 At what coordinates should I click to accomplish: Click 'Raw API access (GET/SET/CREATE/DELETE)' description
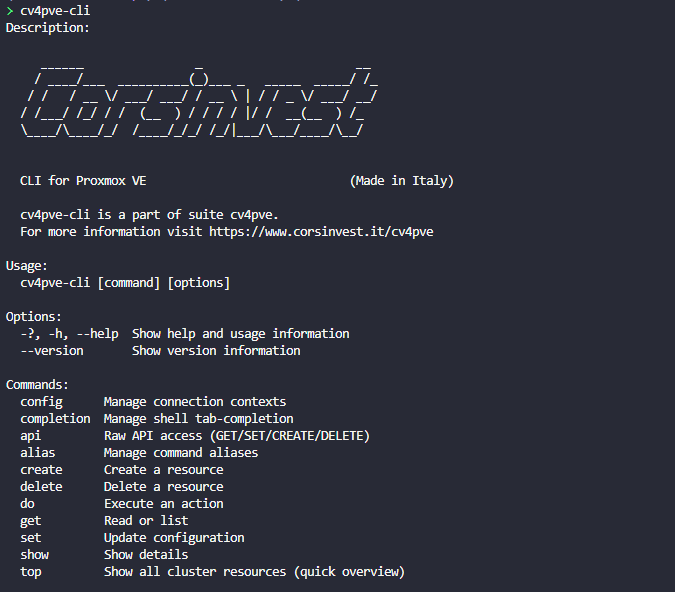237,436
